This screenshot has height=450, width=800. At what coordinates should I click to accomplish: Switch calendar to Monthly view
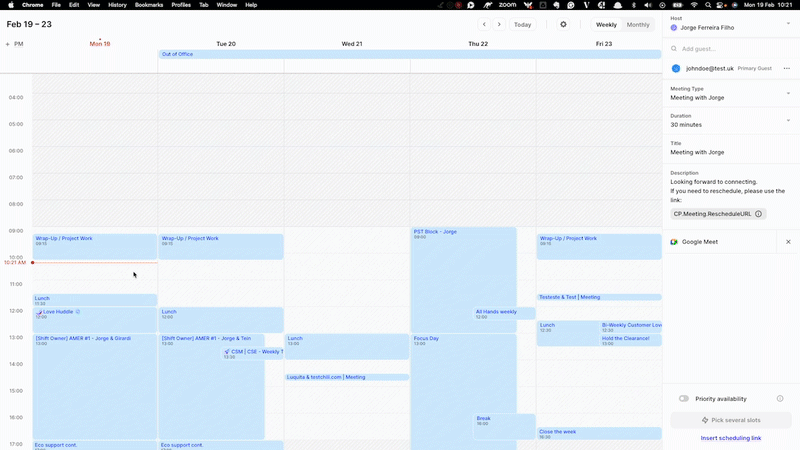[638, 24]
